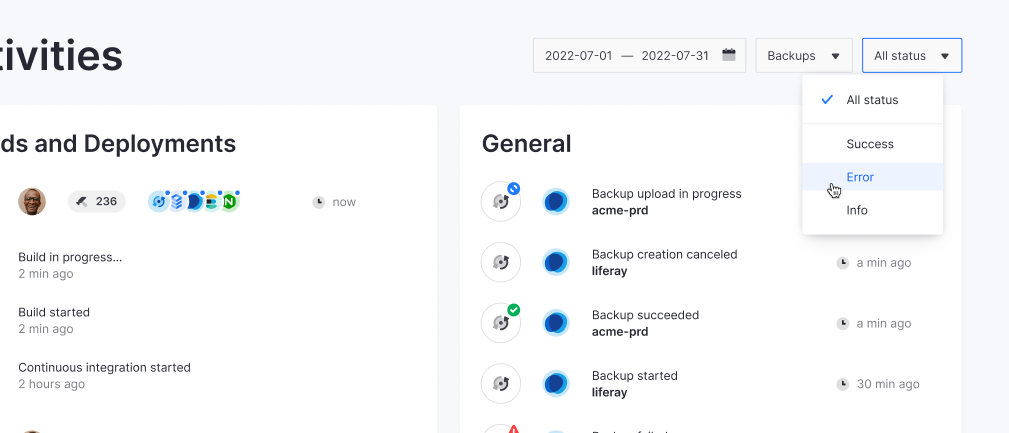This screenshot has height=433, width=1009.
Task: Edit the end date 2022-07-31
Action: [674, 56]
